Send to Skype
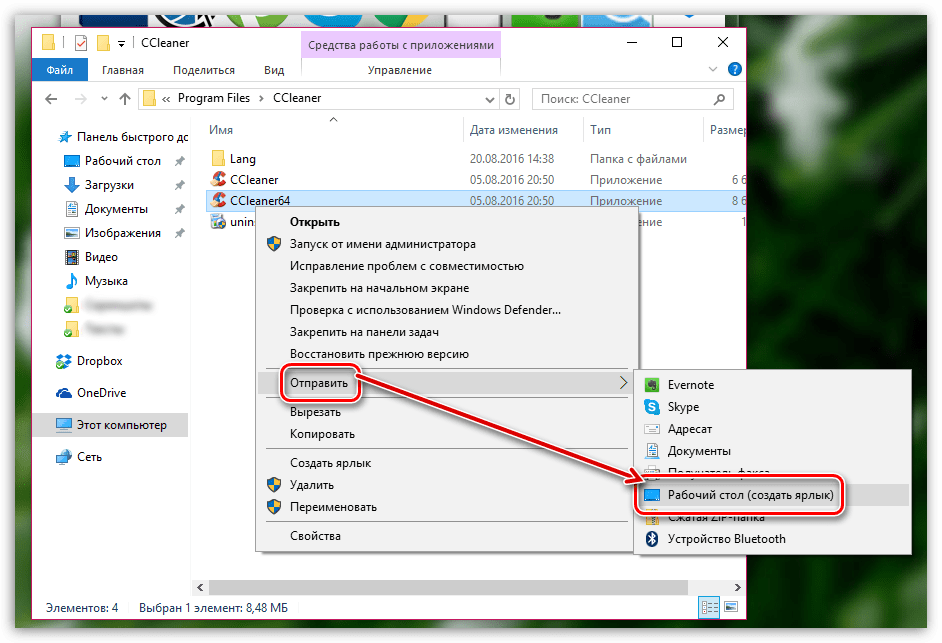Viewport: 942px width, 643px height. [x=683, y=407]
